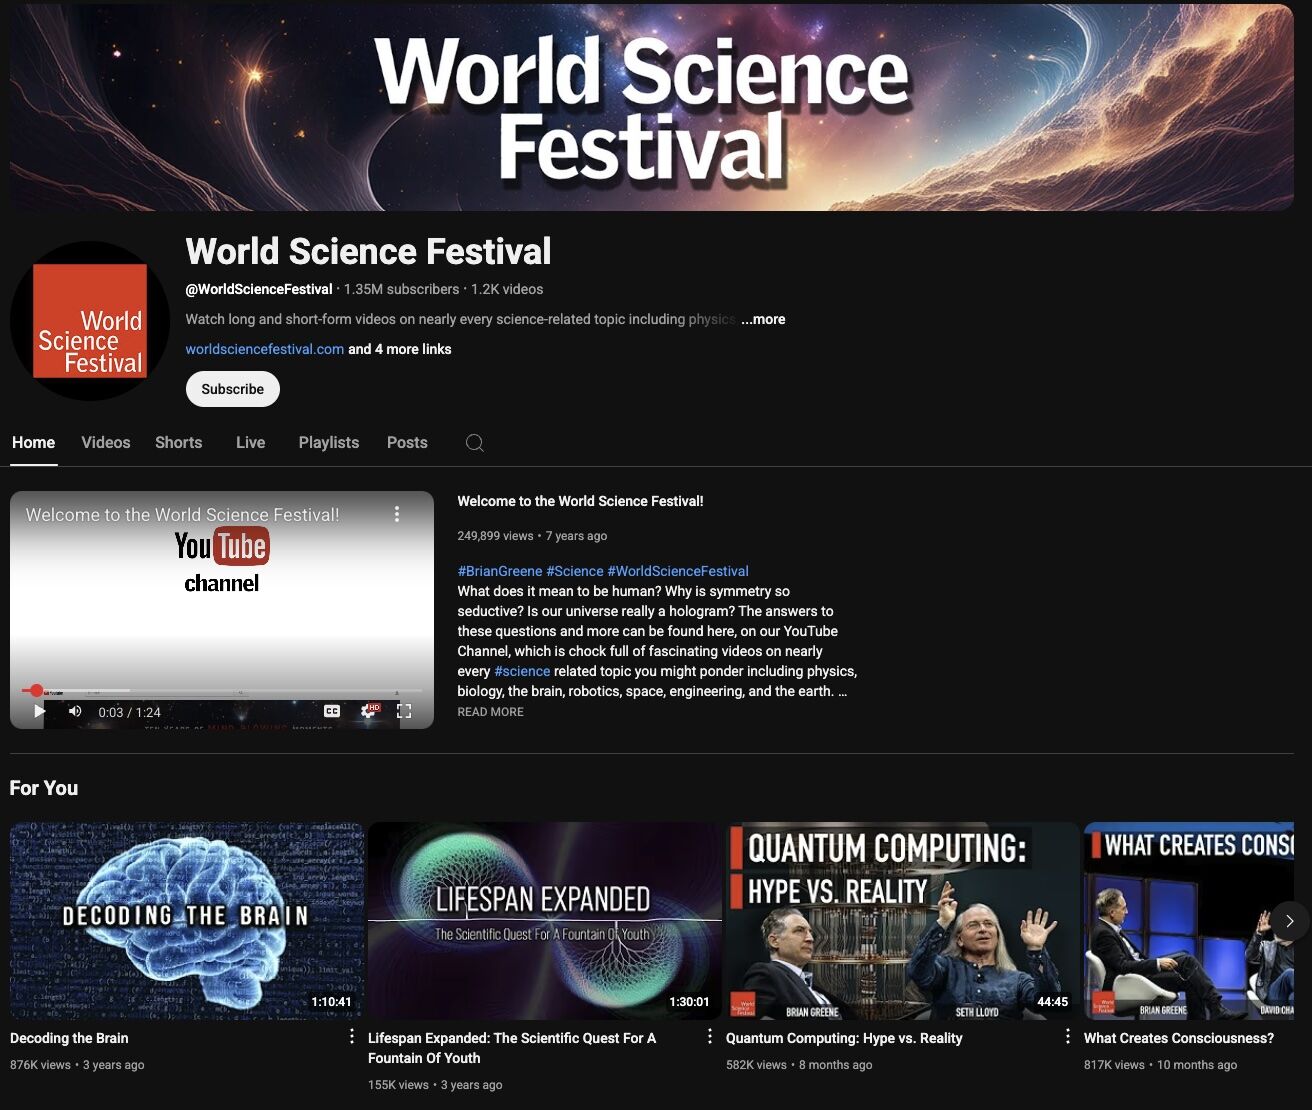Open 'Decoding the Brain' video title

(69, 1038)
